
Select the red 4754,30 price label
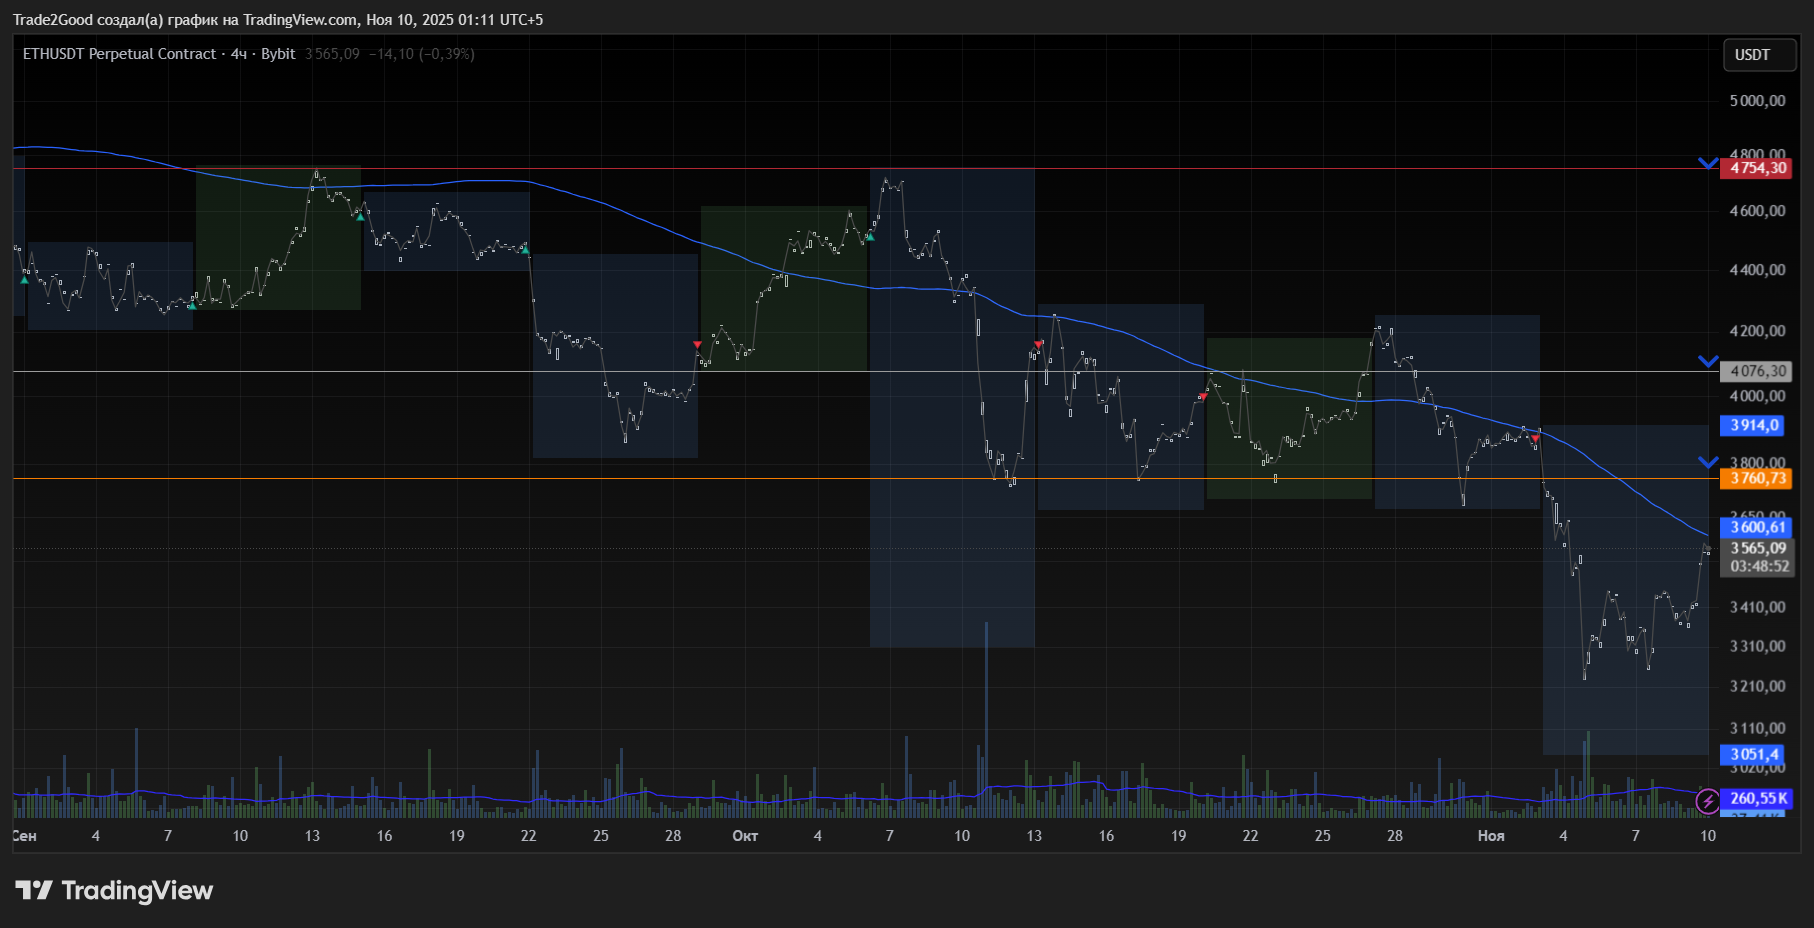pos(1758,168)
